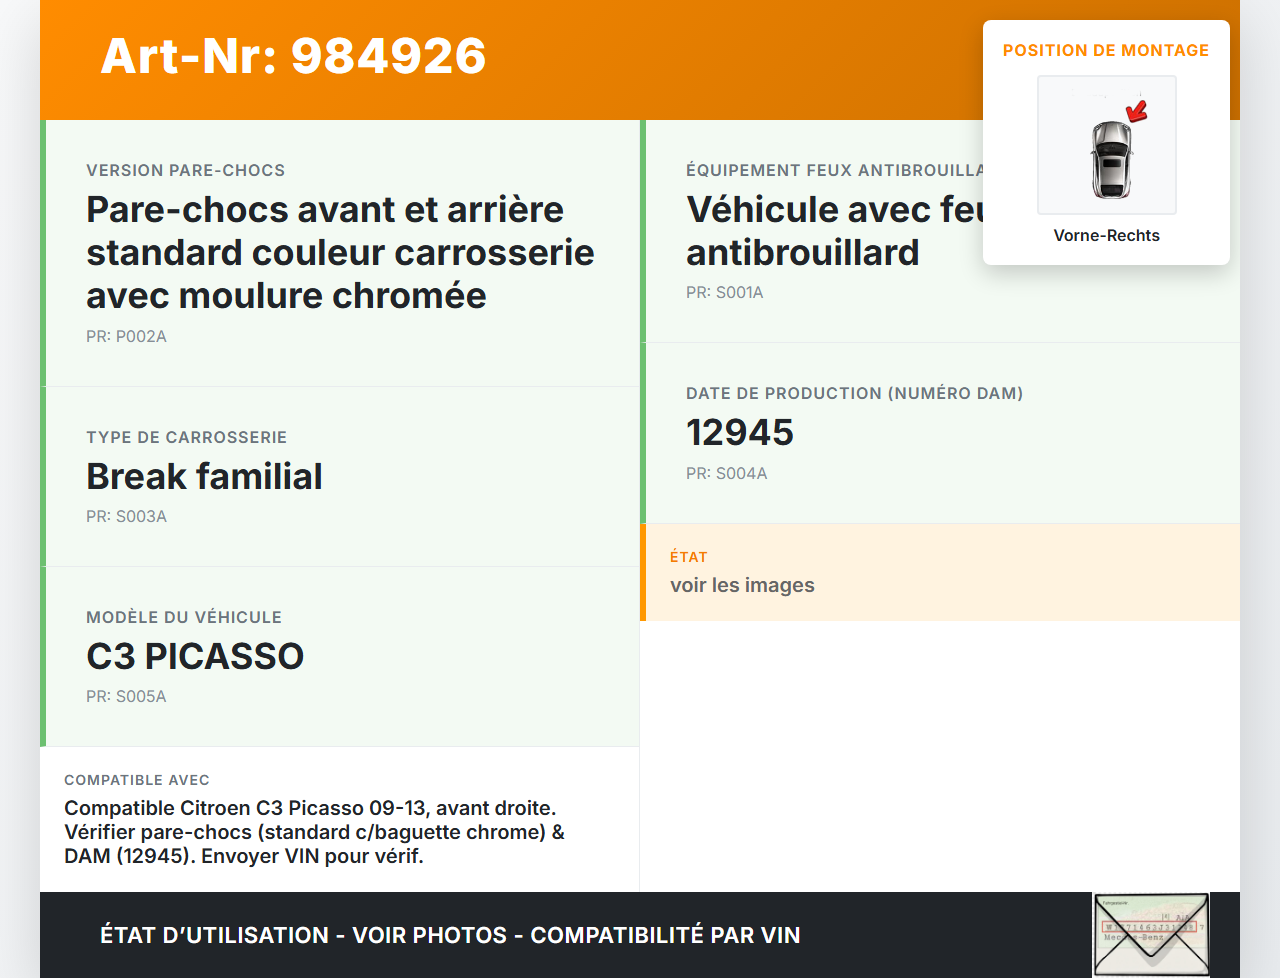This screenshot has height=978, width=1280.
Task: Open the VIN document thumbnail in footer
Action: tap(1151, 935)
